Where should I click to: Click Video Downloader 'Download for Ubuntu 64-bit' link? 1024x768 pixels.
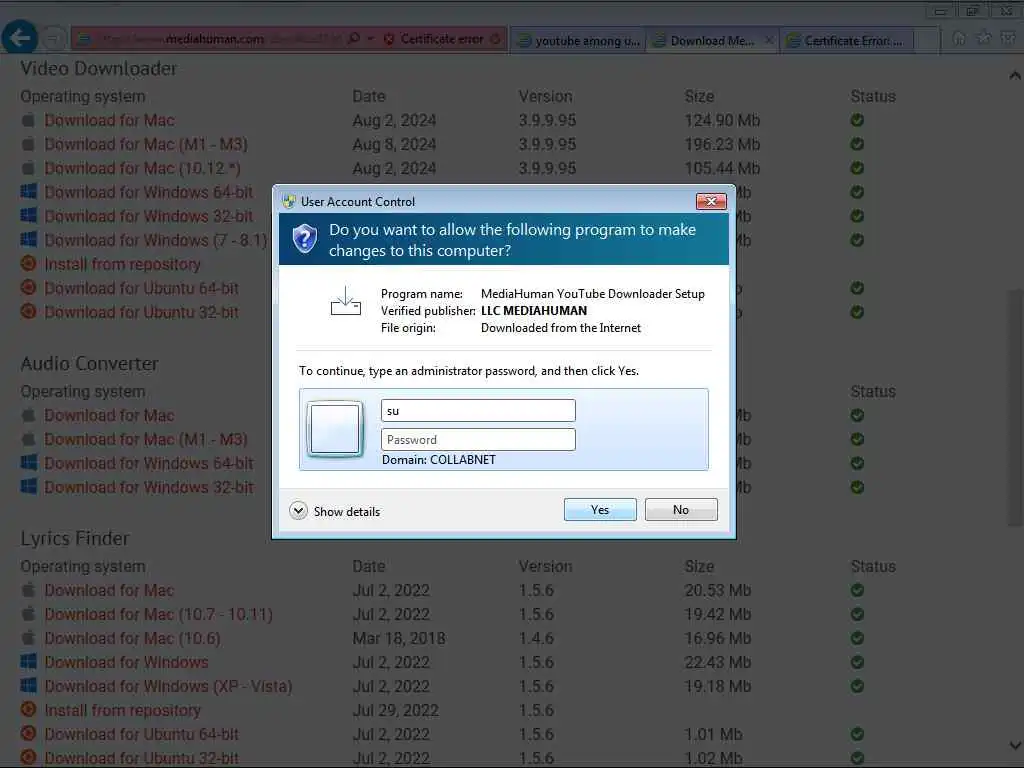tap(141, 288)
